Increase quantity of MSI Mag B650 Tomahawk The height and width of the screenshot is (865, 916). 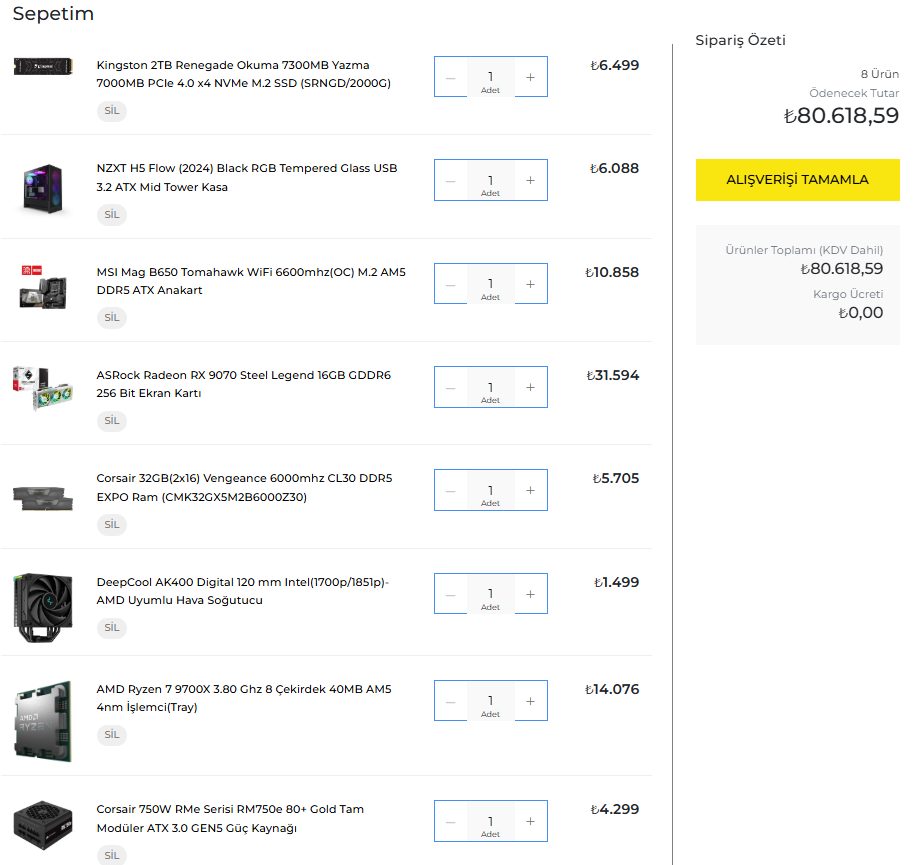click(x=530, y=284)
